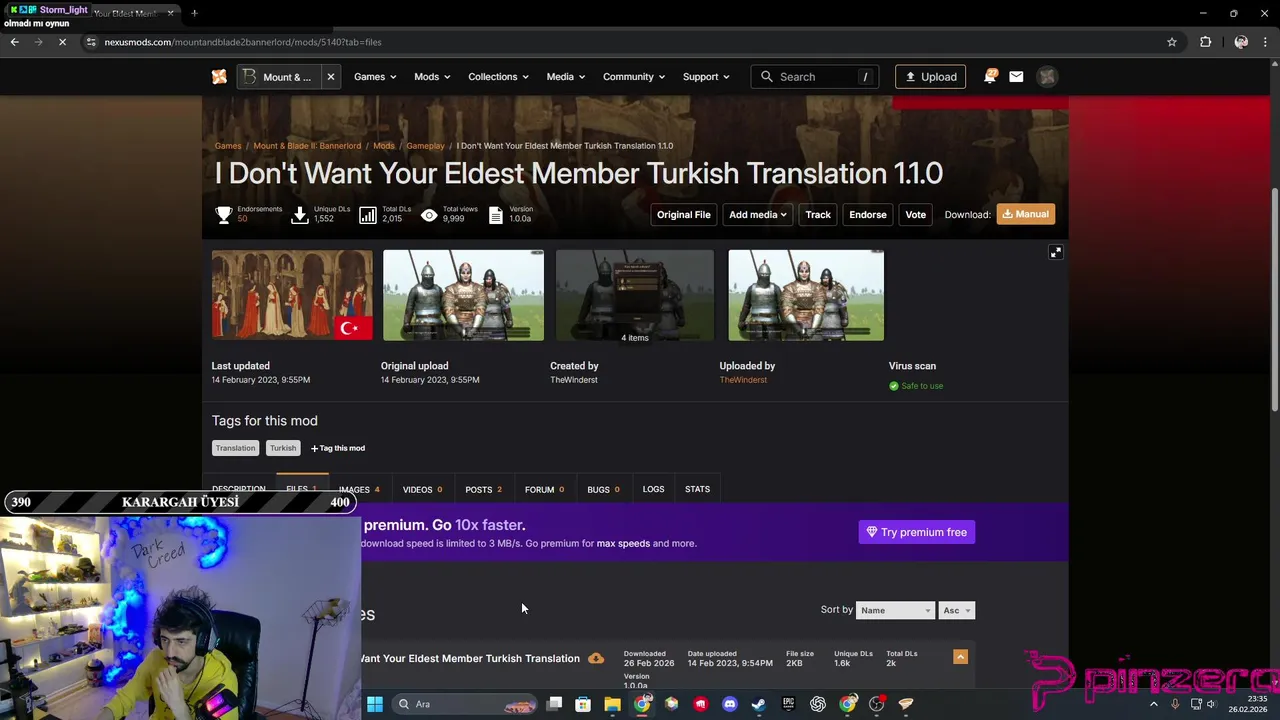The image size is (1280, 720).
Task: Select the Turkish tag
Action: pos(283,448)
